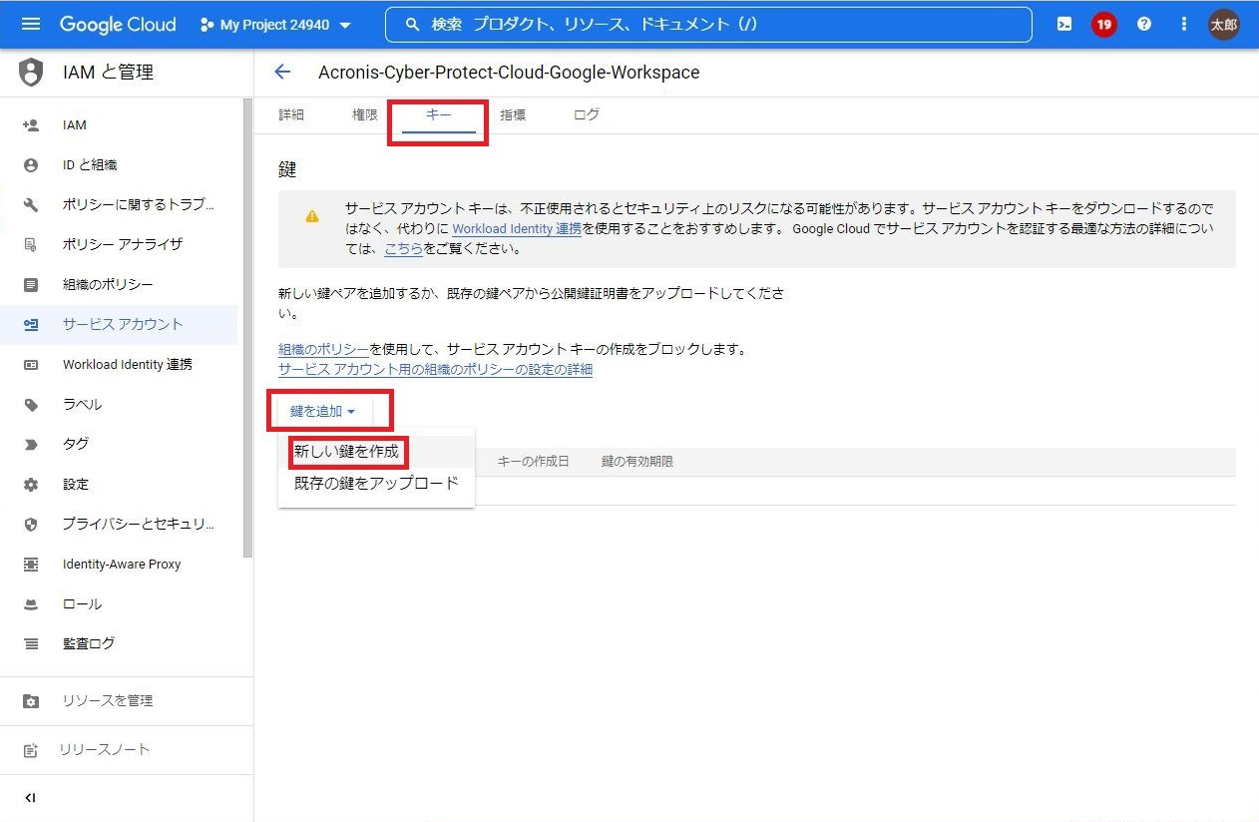Viewport: 1259px width, 822px height.
Task: Go back with the left arrow
Action: point(282,72)
